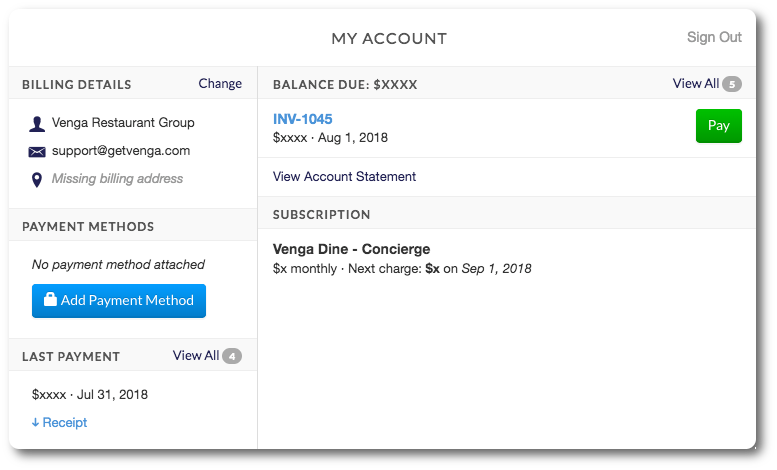Open invoice INV-1045
The width and height of the screenshot is (777, 470).
tap(302, 119)
